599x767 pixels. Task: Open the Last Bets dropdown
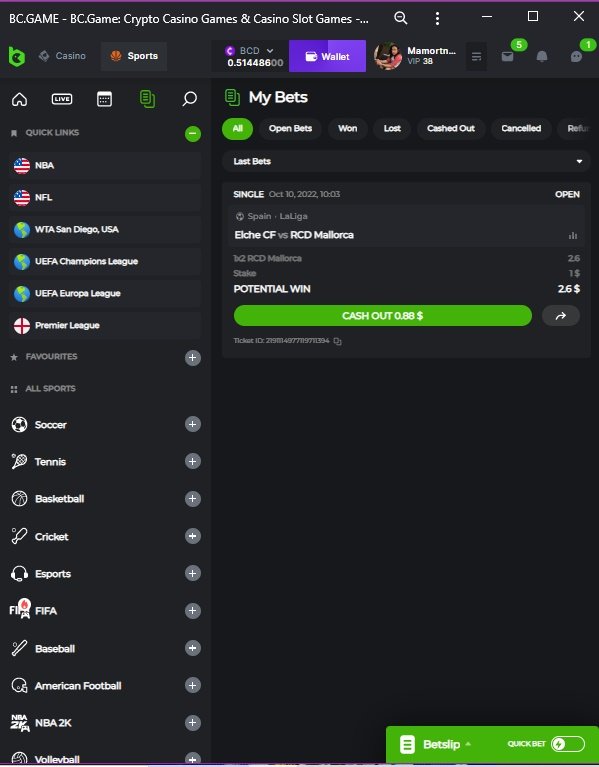point(406,161)
